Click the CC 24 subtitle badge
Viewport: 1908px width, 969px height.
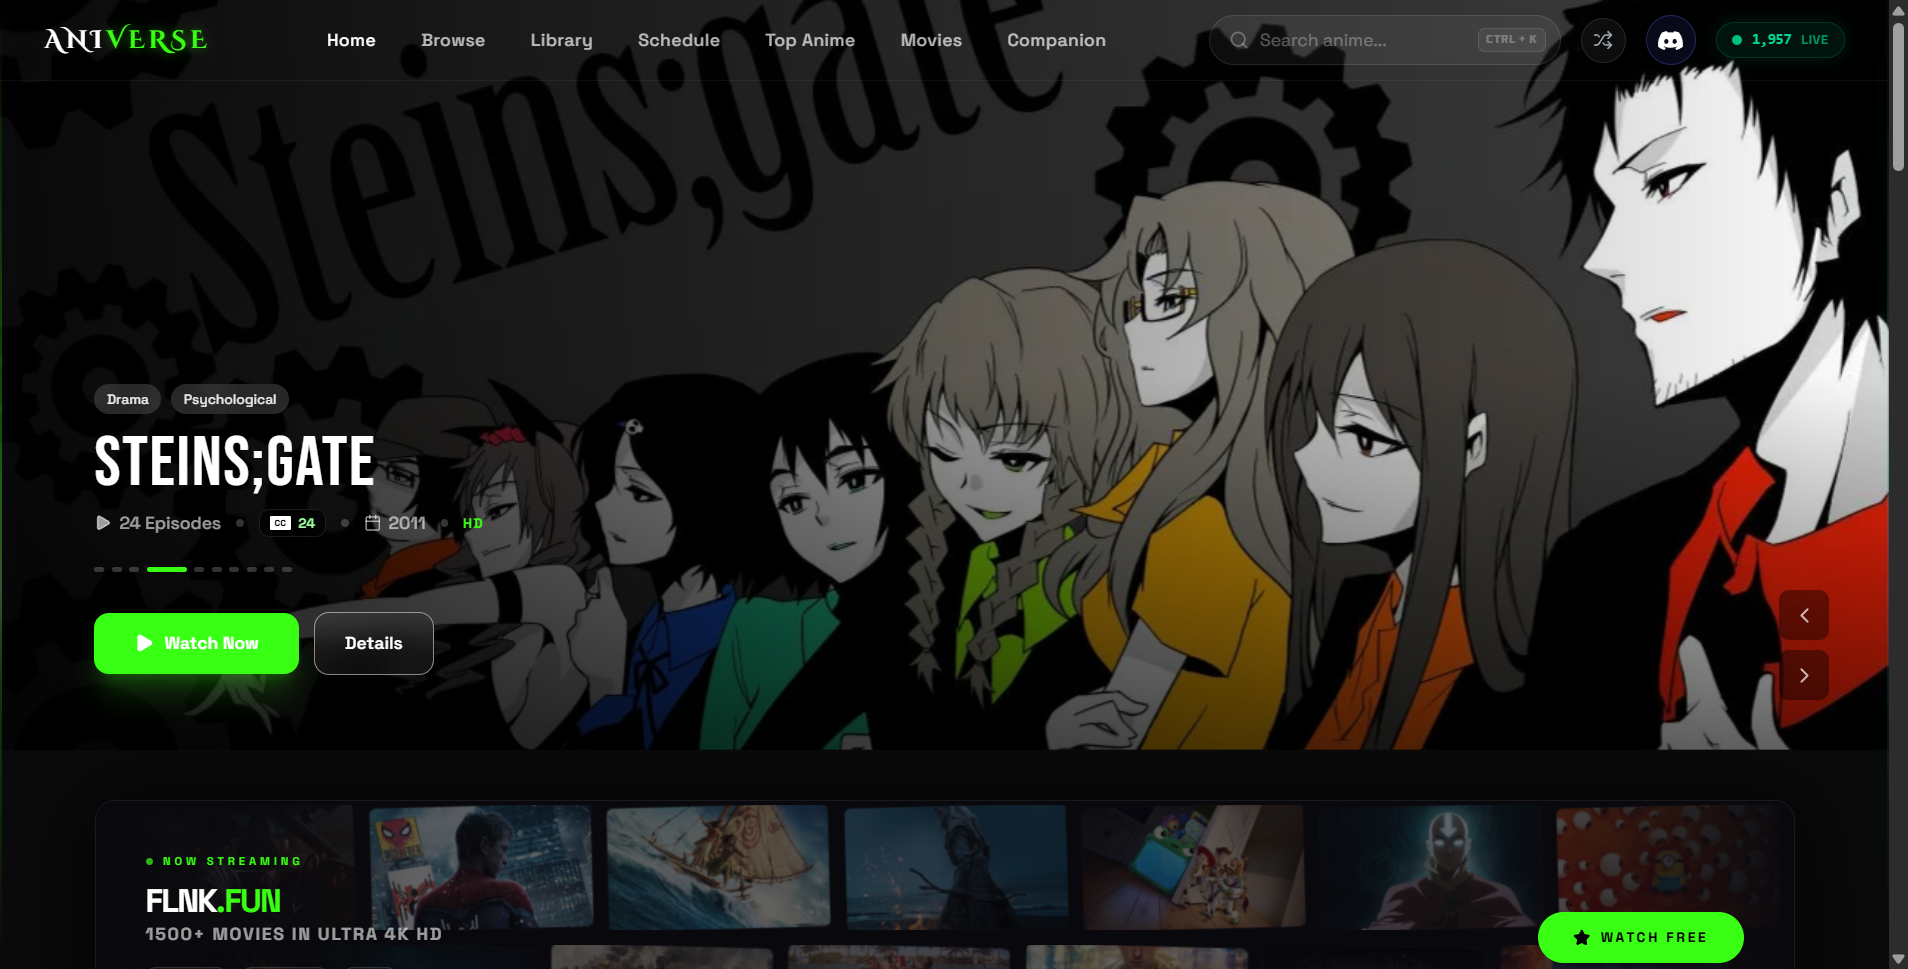(293, 523)
